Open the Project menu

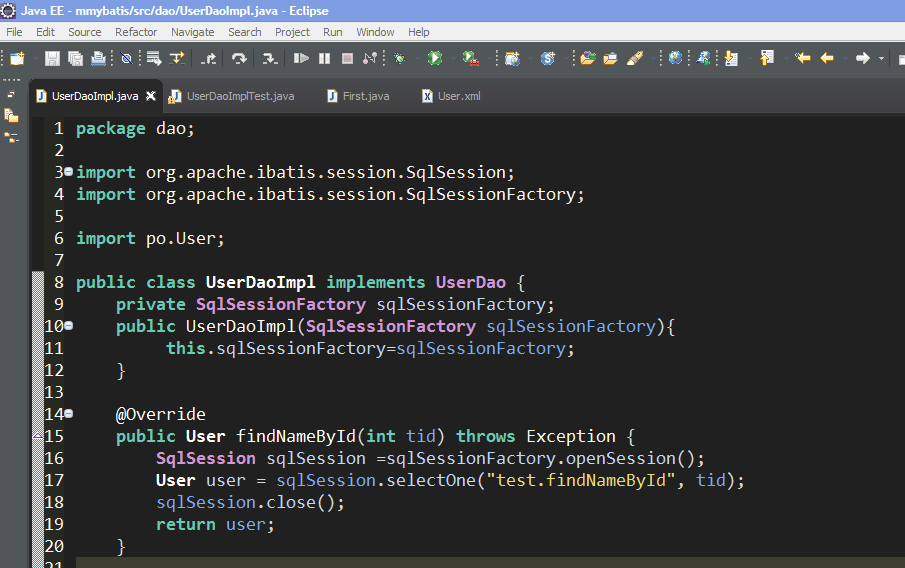pyautogui.click(x=293, y=32)
